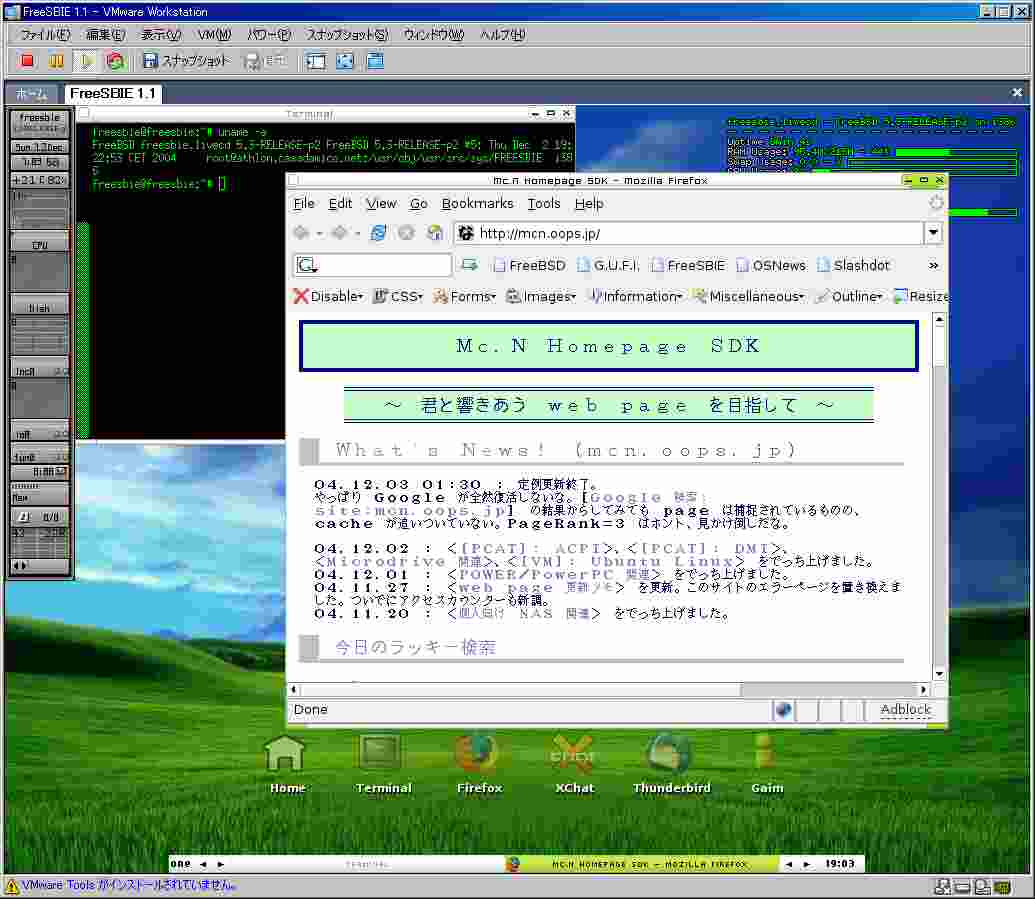This screenshot has height=899, width=1035.
Task: Expand the Disable dropdown in developer toolbar
Action: point(328,296)
